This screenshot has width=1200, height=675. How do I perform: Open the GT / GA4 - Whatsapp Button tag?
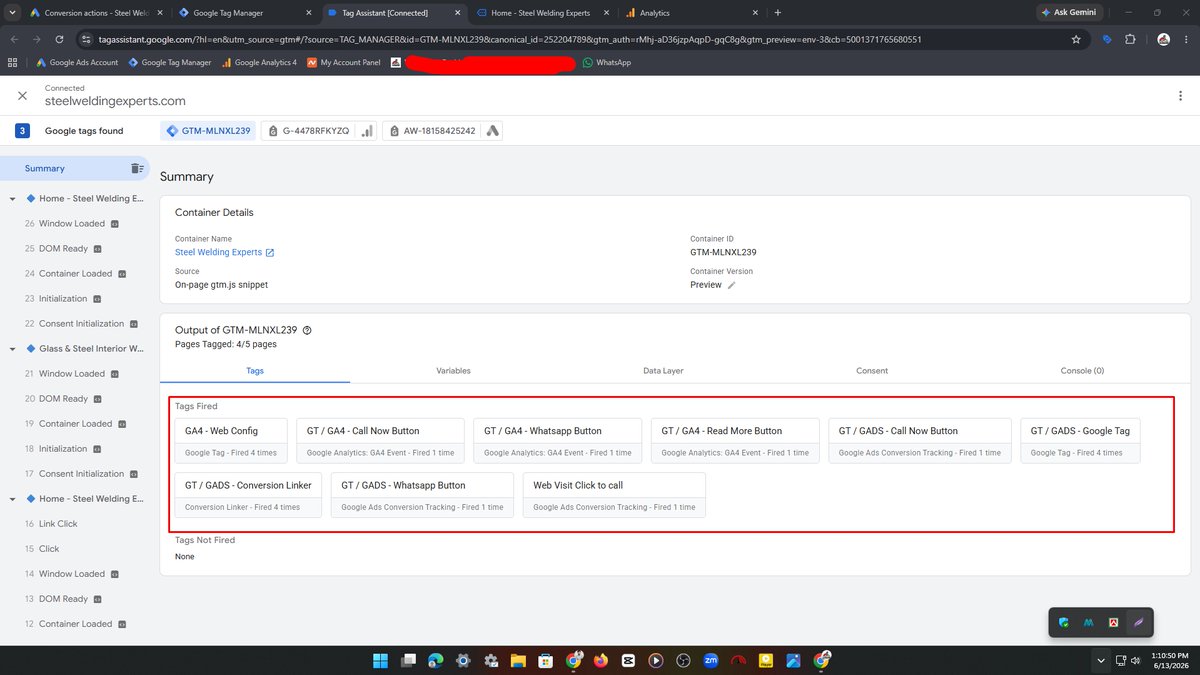pyautogui.click(x=558, y=441)
